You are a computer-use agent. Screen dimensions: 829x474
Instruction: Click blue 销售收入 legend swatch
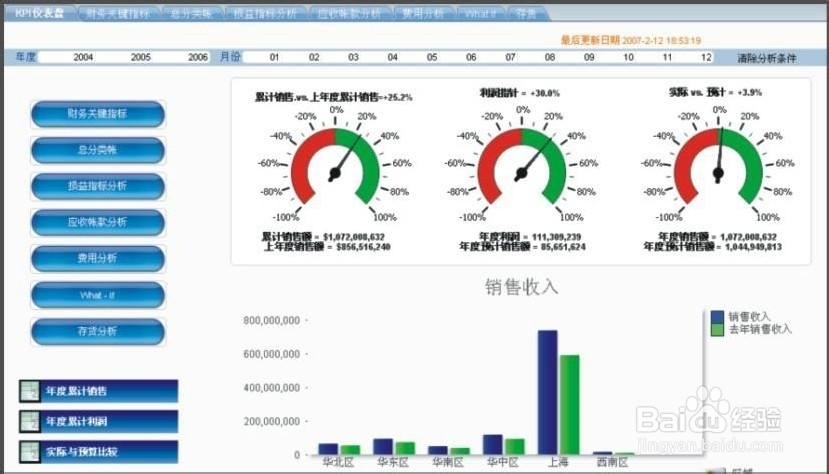717,317
